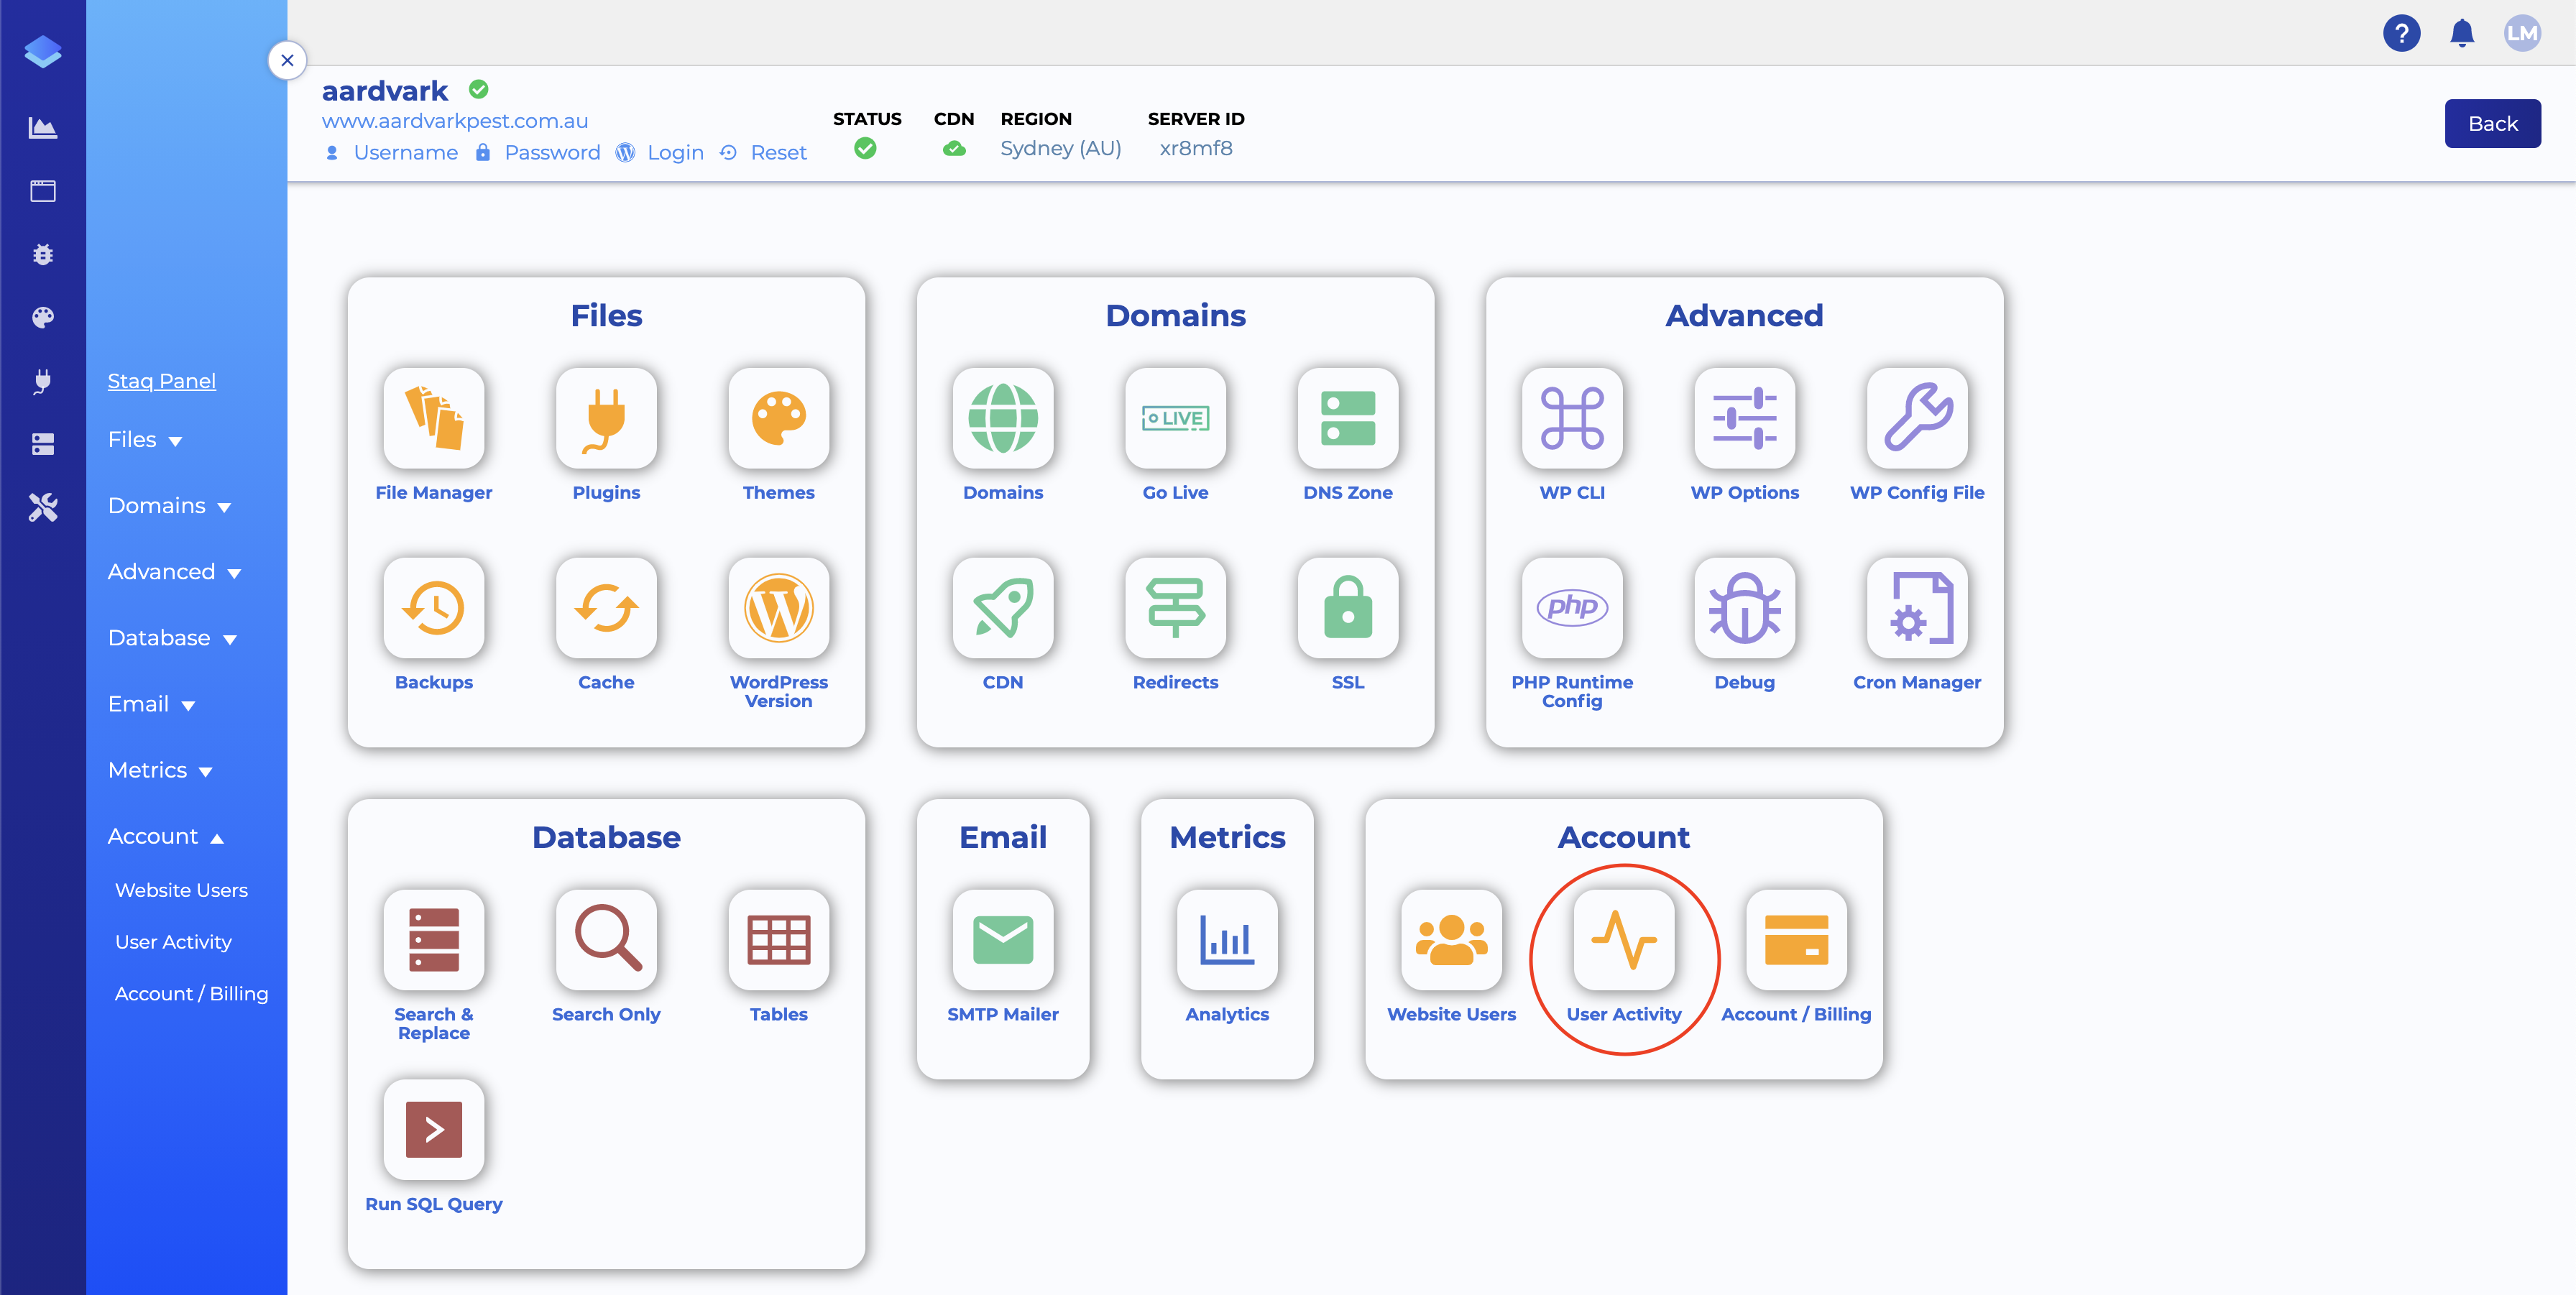Collapse the Account sidebar section
Viewport: 2576px width, 1295px height.
tap(165, 836)
